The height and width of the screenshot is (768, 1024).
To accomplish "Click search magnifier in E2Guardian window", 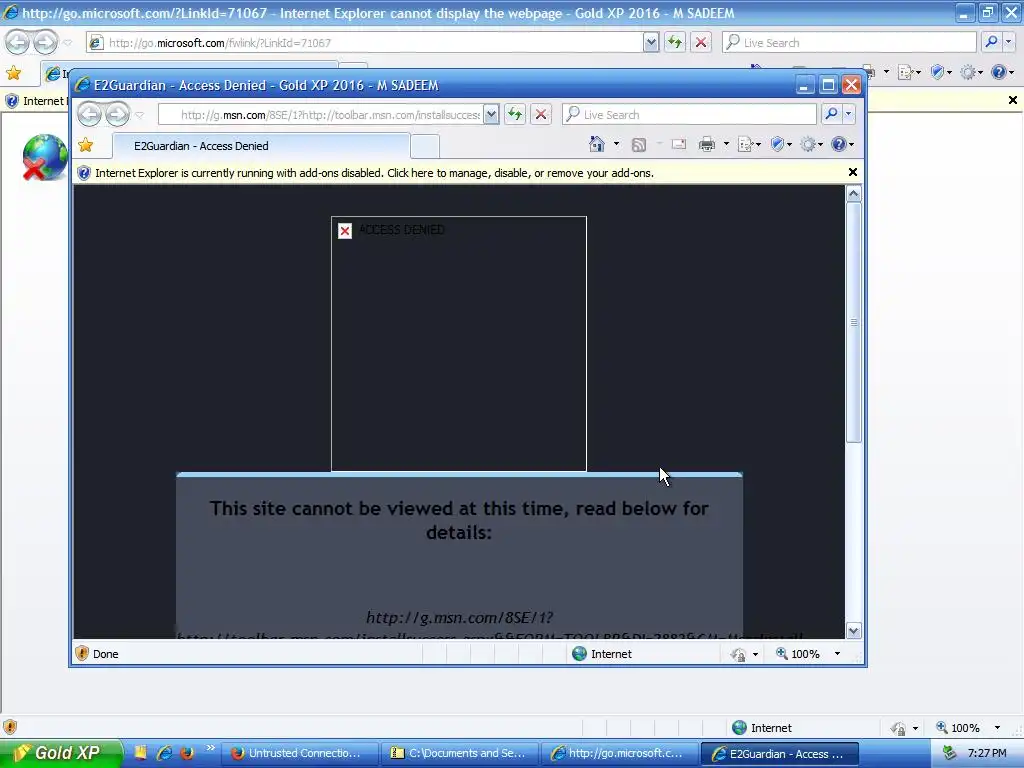I will point(831,114).
